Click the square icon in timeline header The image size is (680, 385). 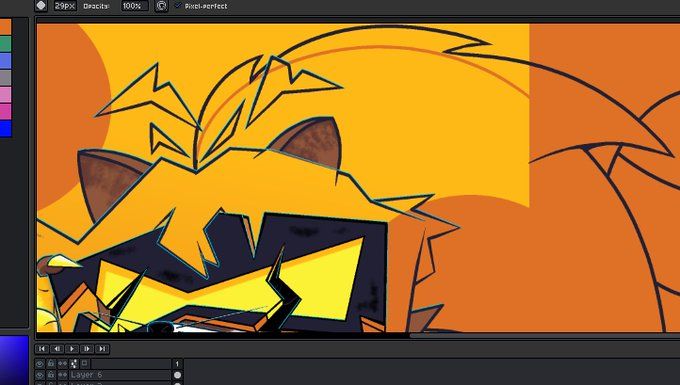pyautogui.click(x=85, y=363)
